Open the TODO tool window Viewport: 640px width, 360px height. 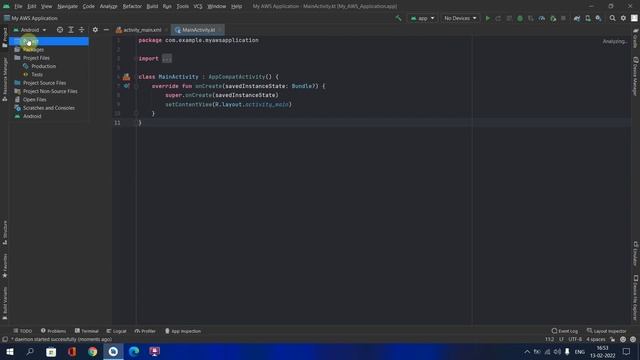(x=22, y=331)
